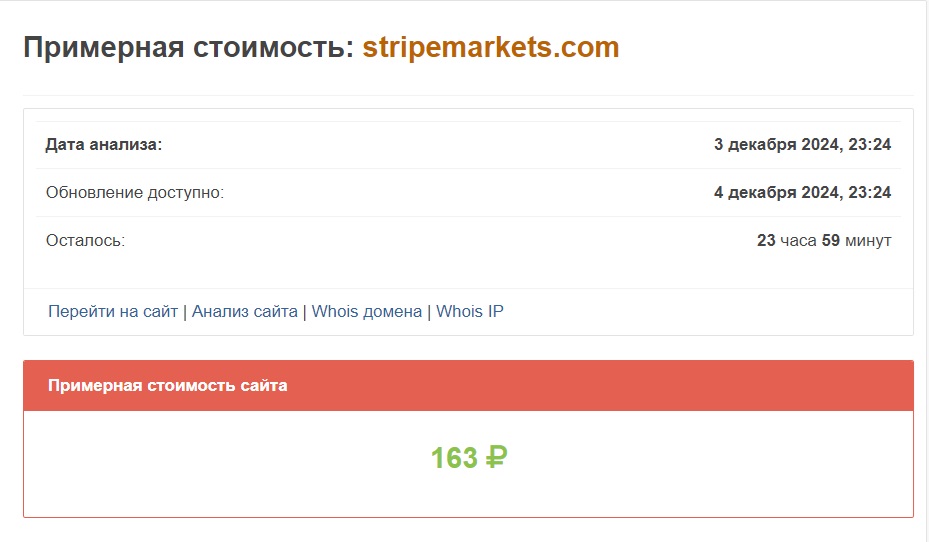Click the red 'Примерная стоимость сайта' header

(x=168, y=385)
